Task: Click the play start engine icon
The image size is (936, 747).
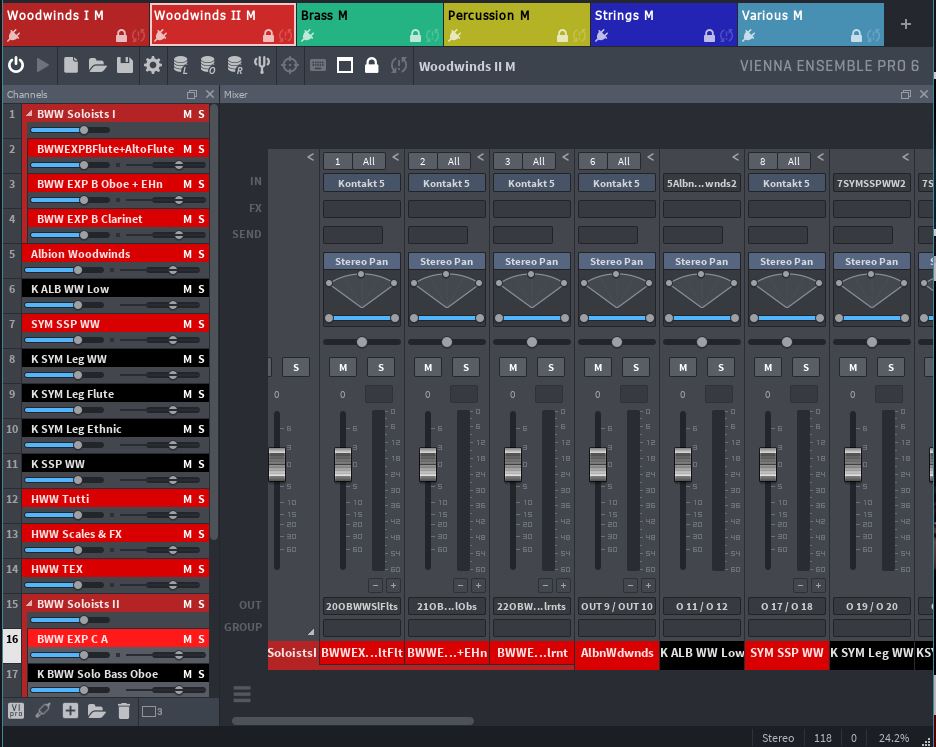Action: [42, 65]
